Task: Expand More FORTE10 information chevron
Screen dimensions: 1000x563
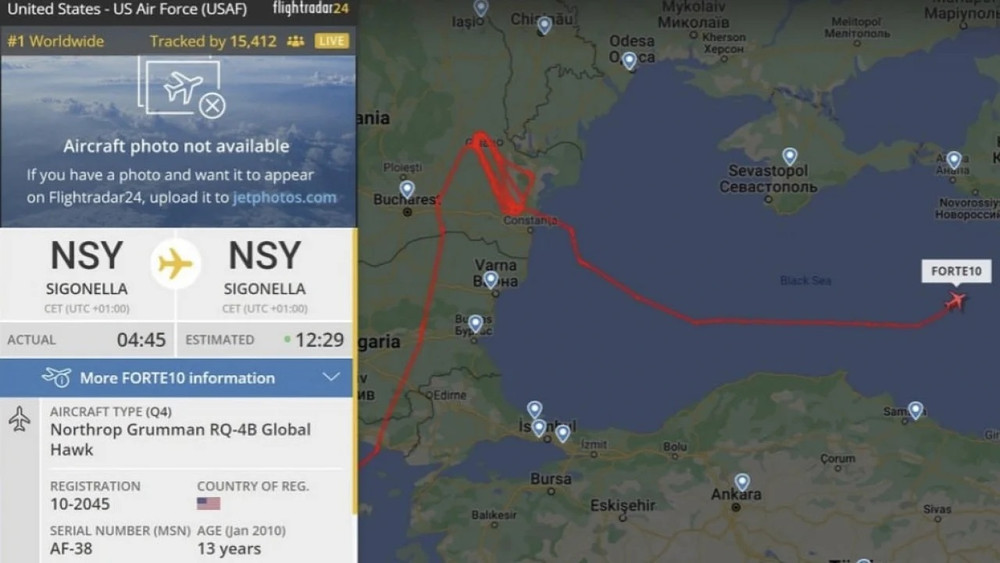Action: 331,377
